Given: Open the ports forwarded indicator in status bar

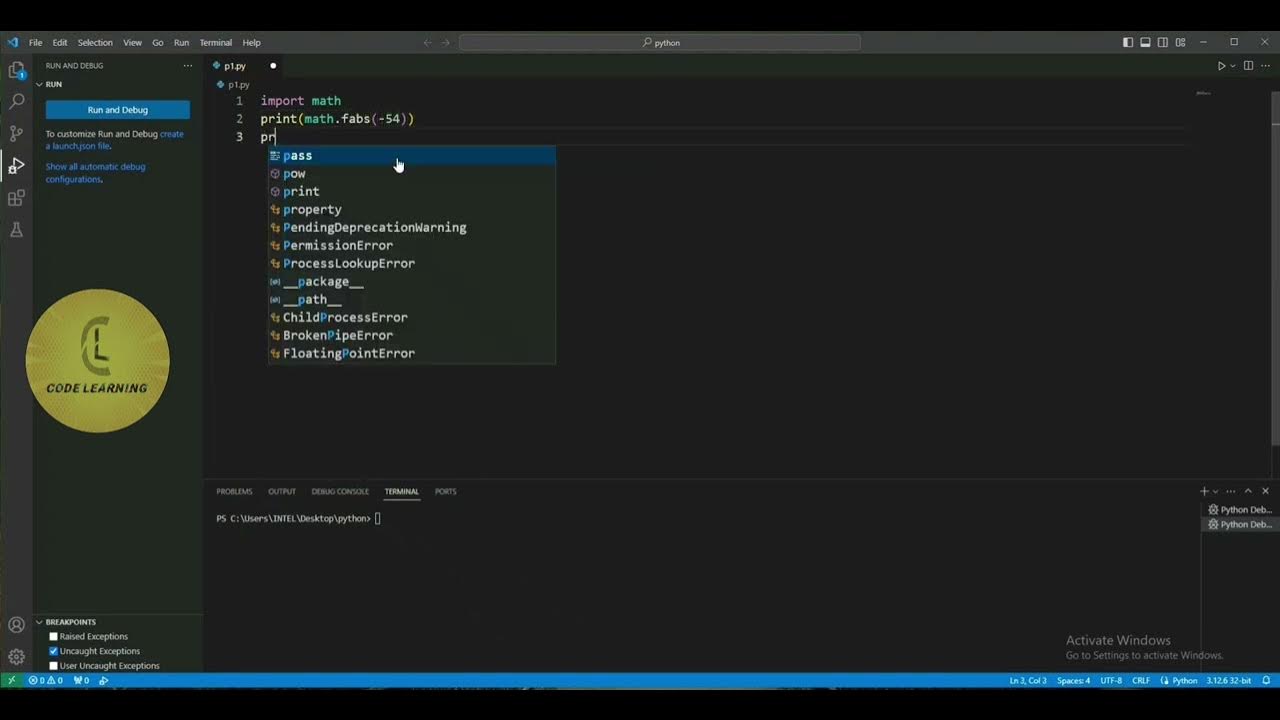Looking at the screenshot, I should coord(81,680).
